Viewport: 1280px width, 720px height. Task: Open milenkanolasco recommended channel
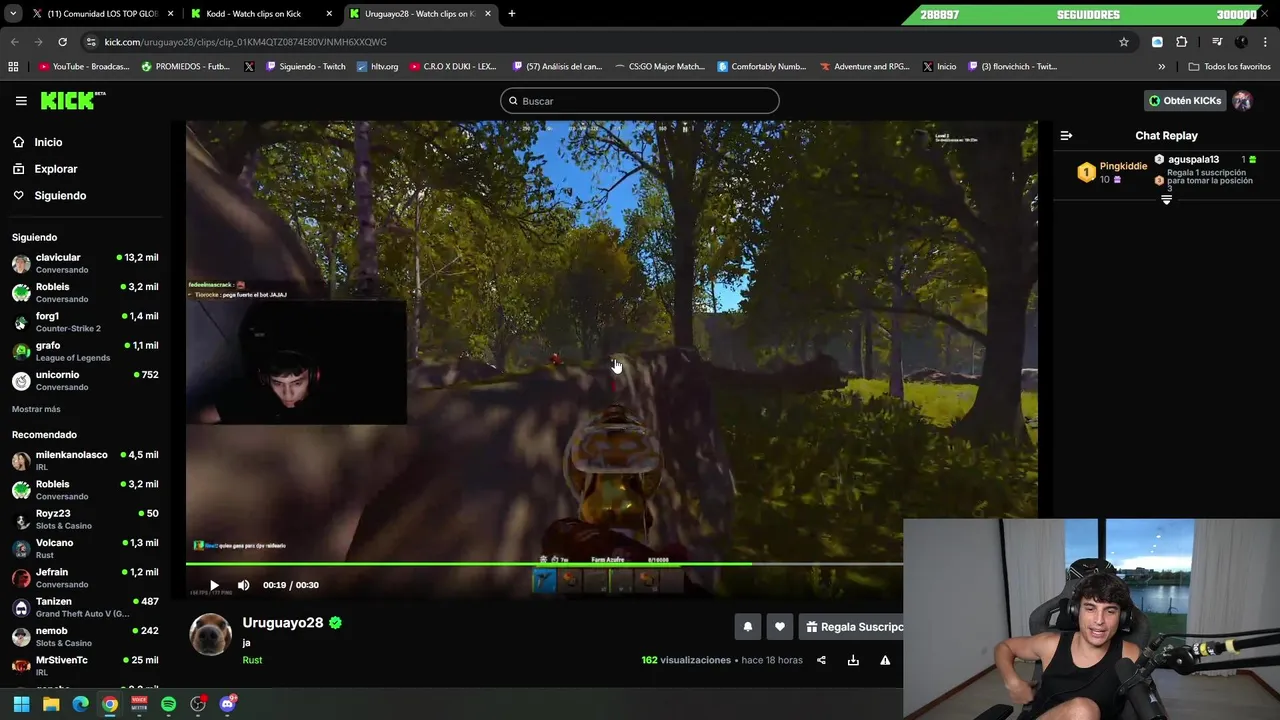coord(85,461)
